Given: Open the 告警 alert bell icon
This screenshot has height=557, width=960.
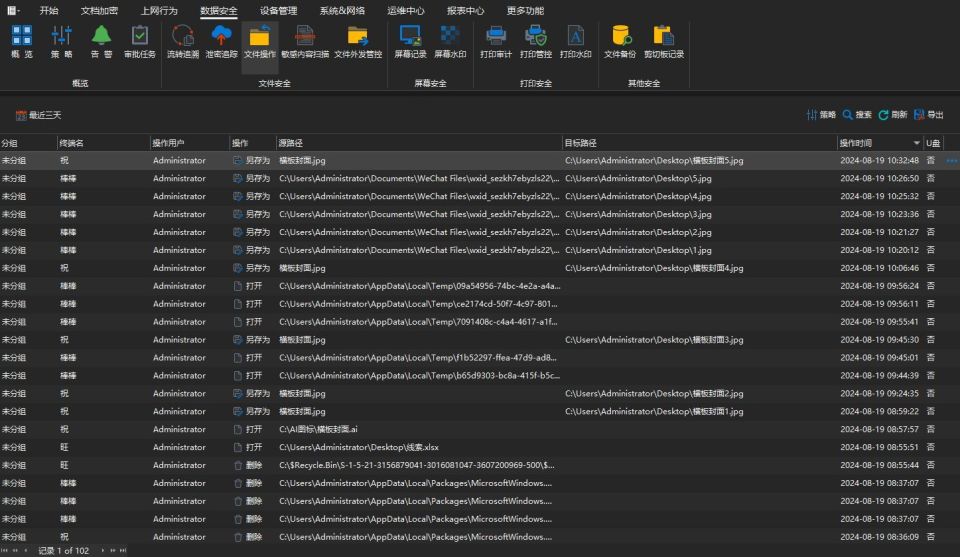Looking at the screenshot, I should [101, 42].
